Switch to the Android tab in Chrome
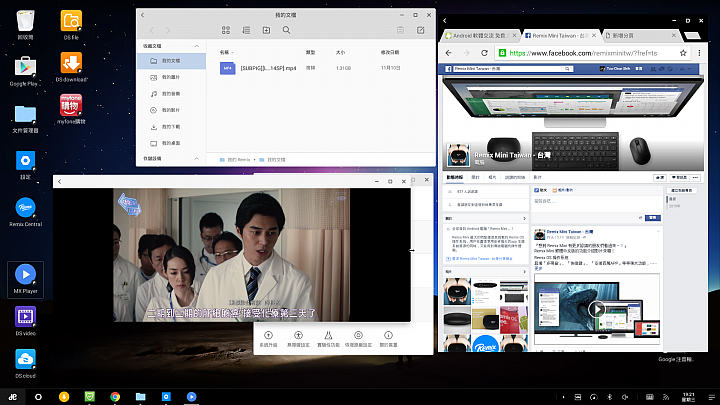The width and height of the screenshot is (720, 405). 478,35
